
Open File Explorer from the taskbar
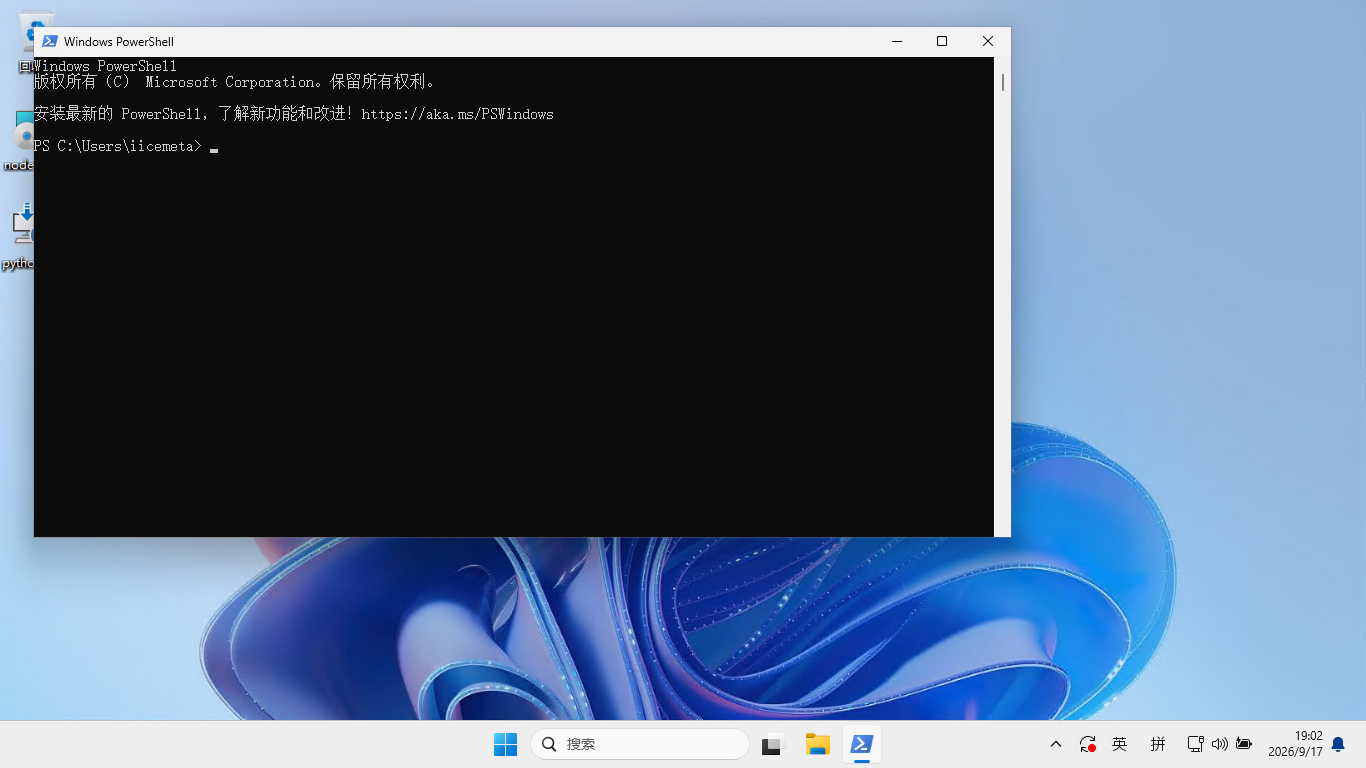(818, 744)
